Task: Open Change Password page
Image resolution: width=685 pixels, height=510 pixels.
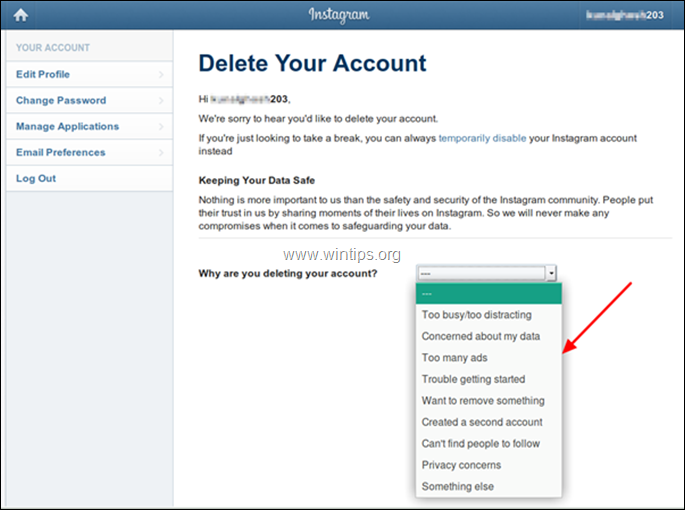Action: click(x=90, y=100)
